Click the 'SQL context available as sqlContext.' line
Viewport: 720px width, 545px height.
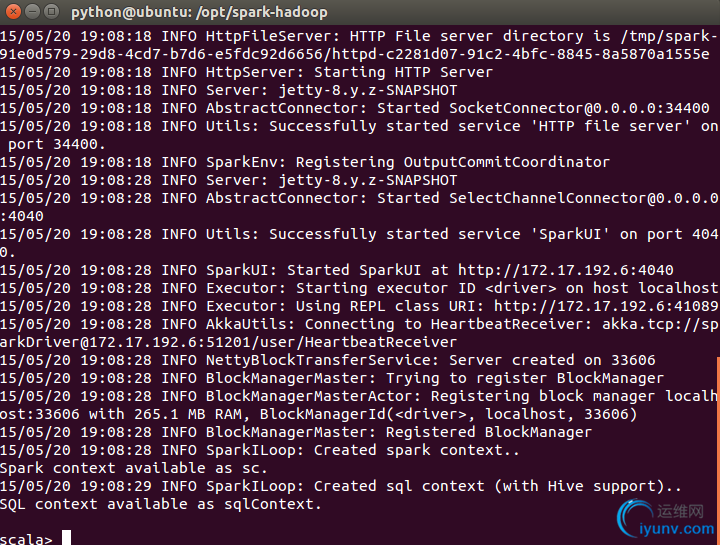(x=160, y=504)
